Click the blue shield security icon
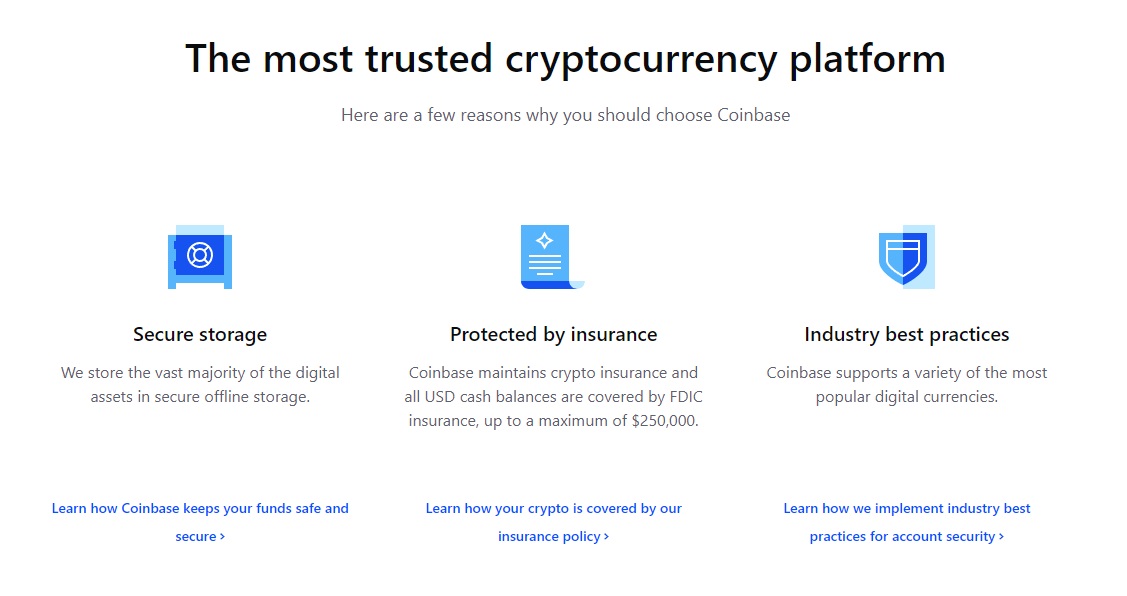Screen dimensions: 1127x596 pyautogui.click(x=906, y=257)
